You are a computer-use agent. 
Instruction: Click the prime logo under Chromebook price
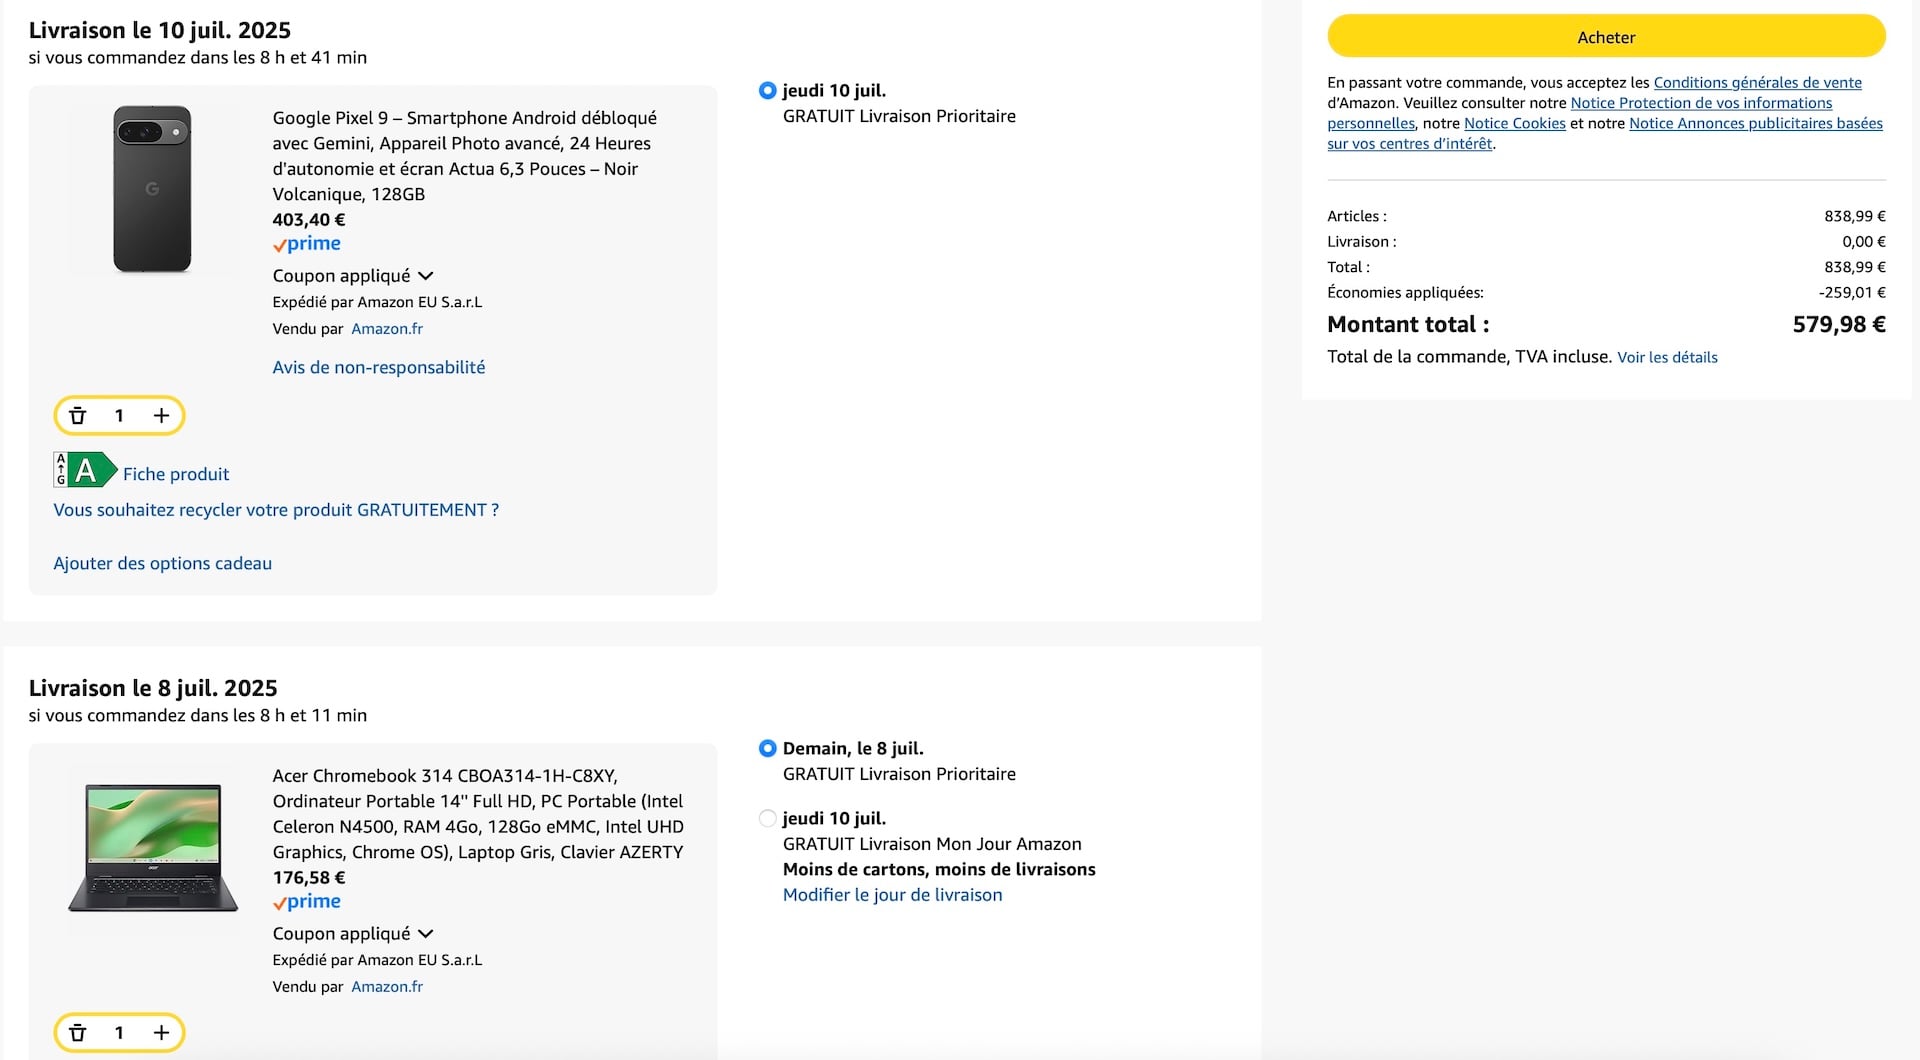[x=307, y=902]
